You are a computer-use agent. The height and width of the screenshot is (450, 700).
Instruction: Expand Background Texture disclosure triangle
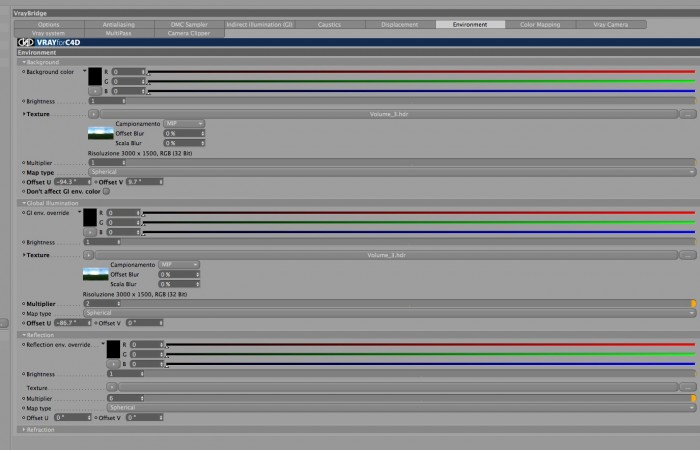[x=24, y=114]
